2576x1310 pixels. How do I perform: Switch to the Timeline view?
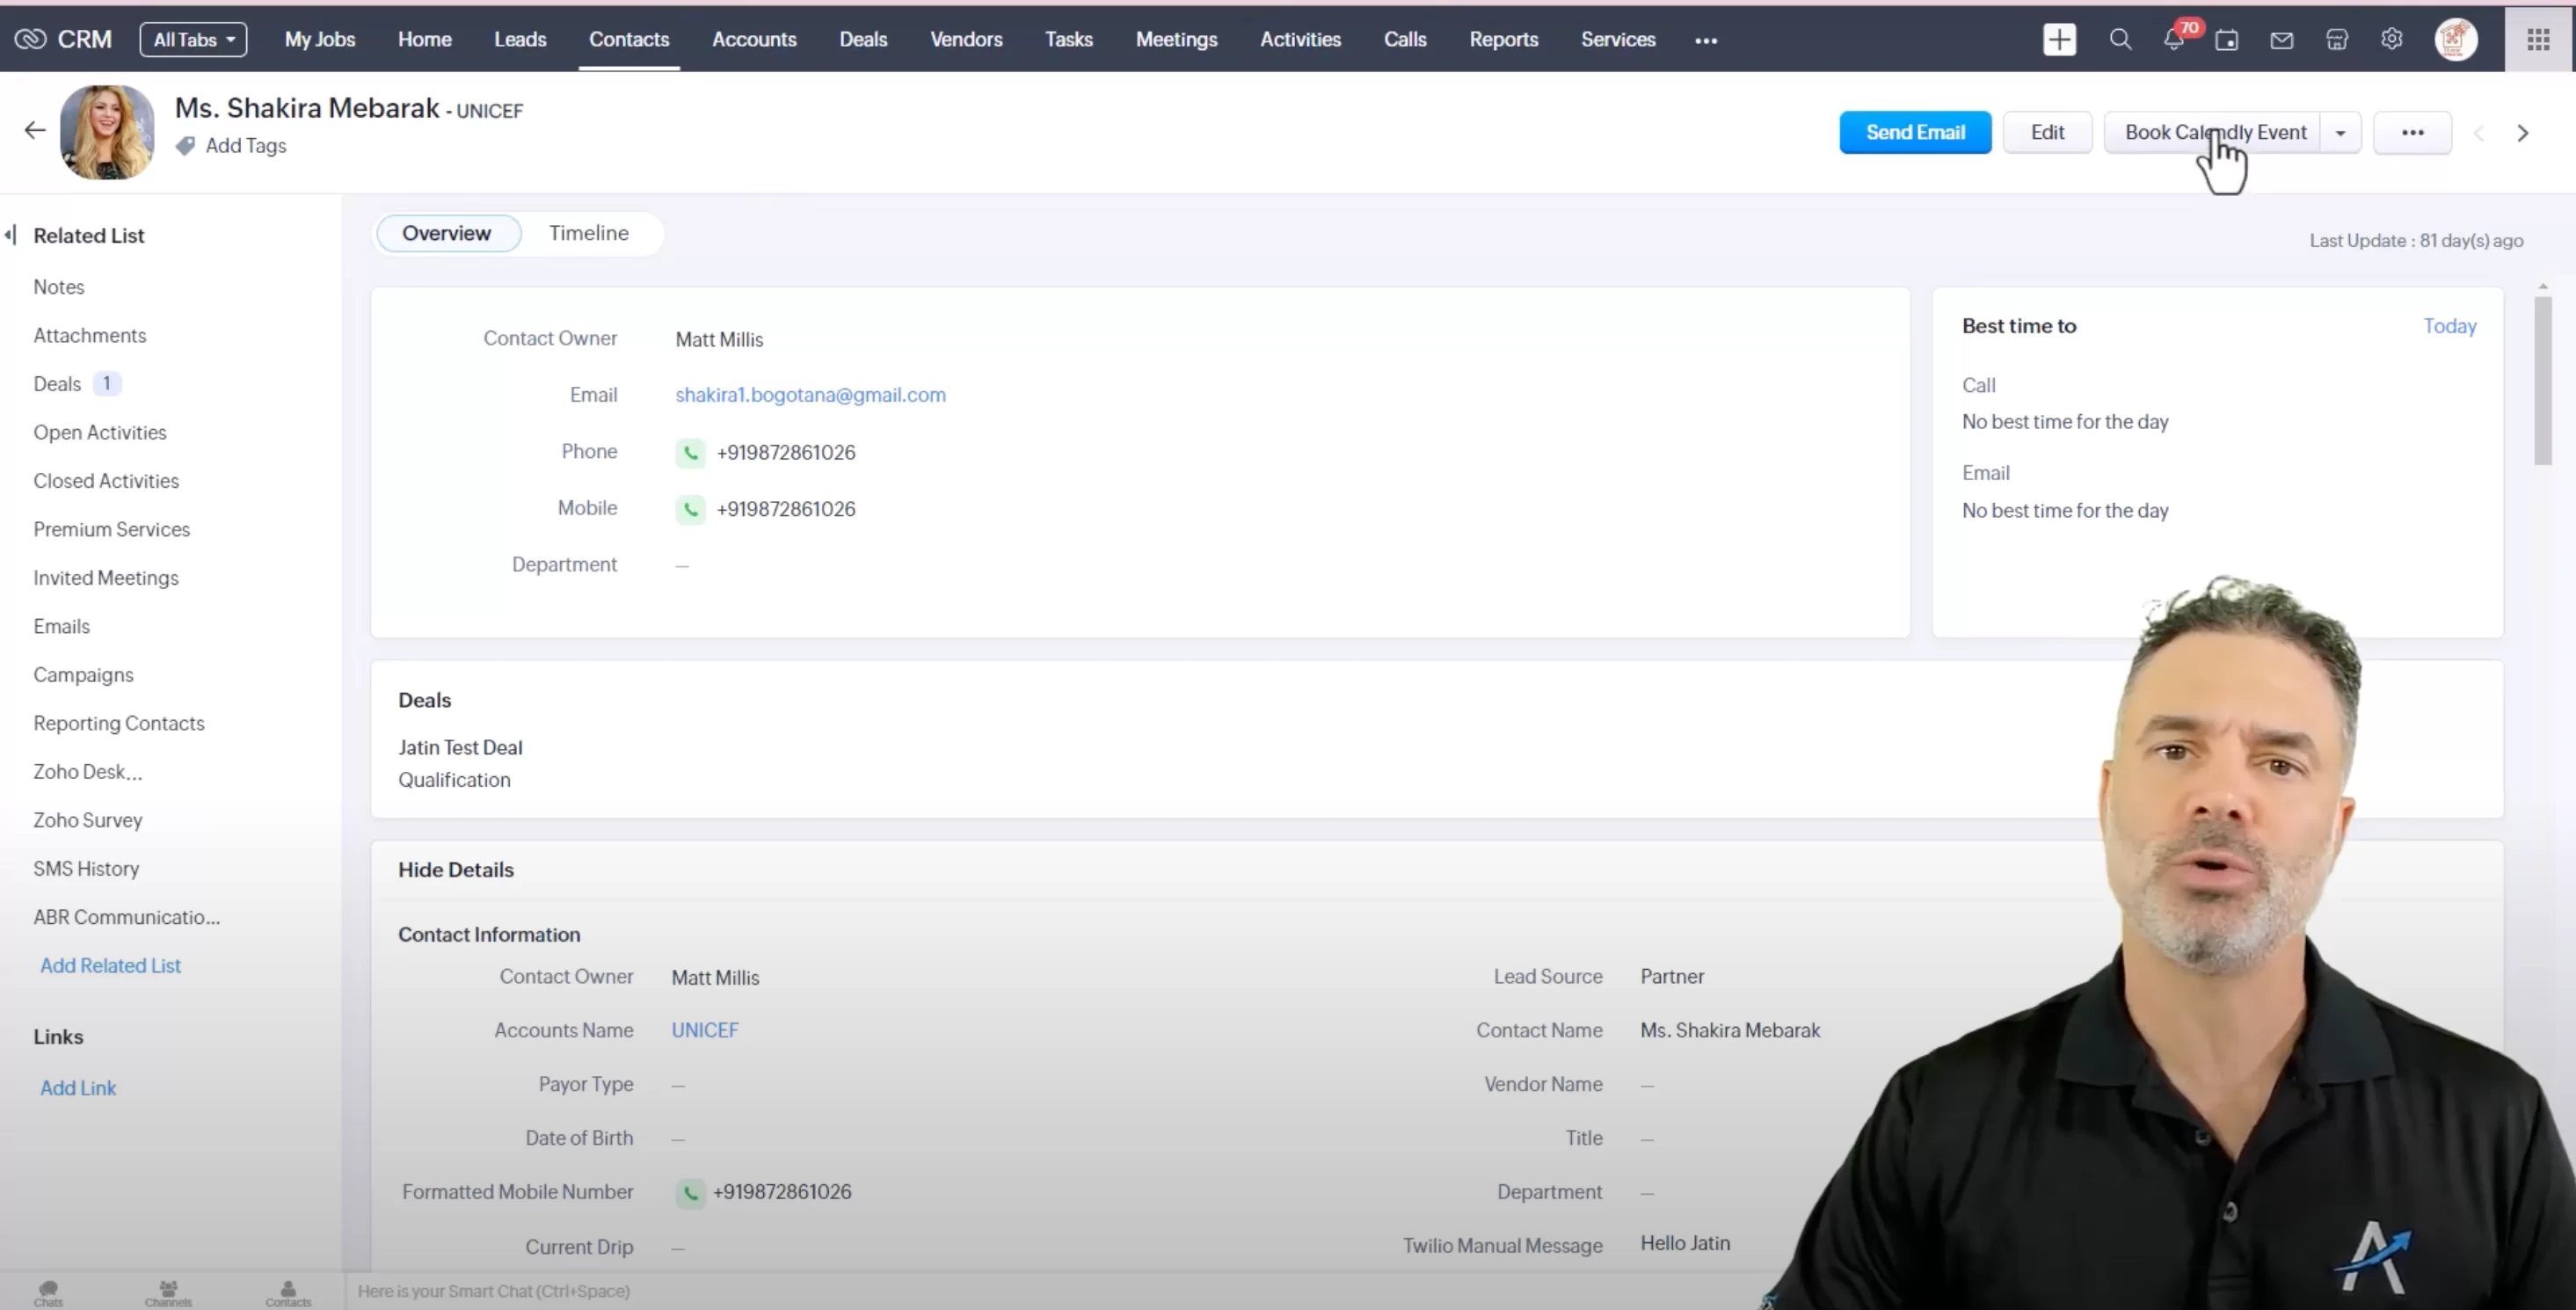click(588, 233)
